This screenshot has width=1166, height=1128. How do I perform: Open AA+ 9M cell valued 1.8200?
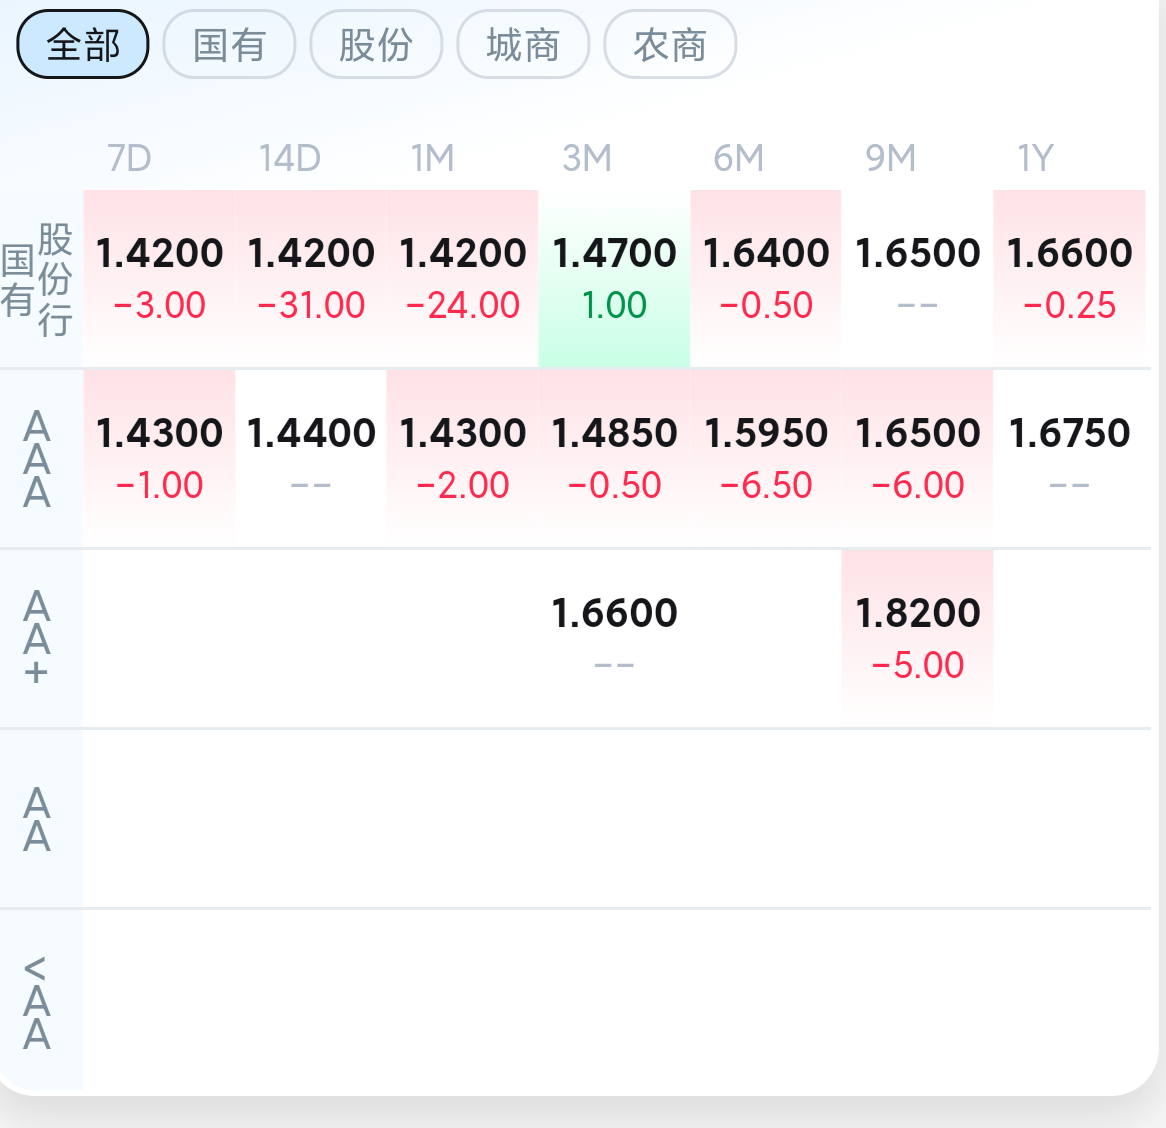(x=917, y=638)
